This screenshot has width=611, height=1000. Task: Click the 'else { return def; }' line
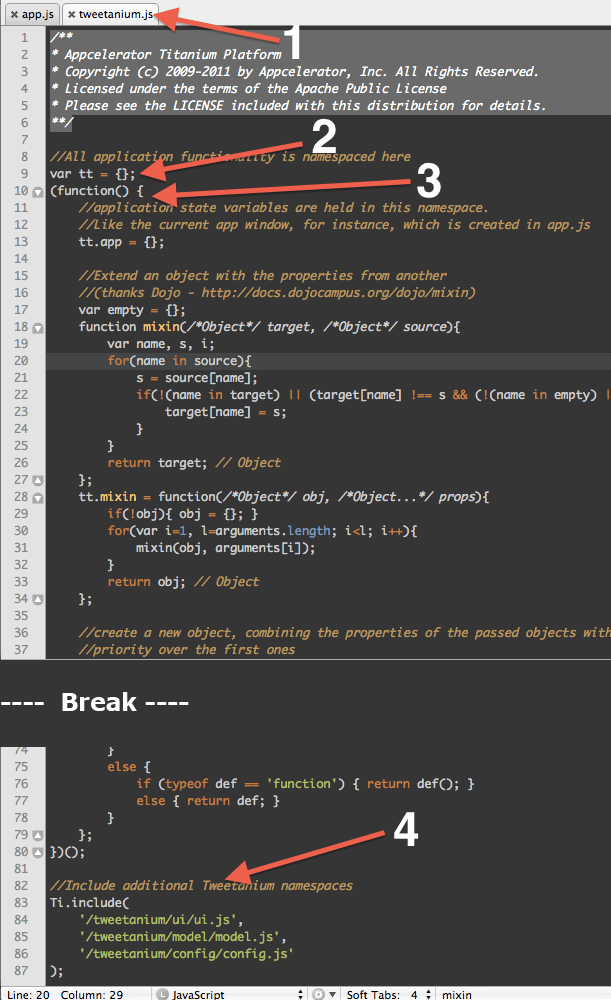[x=208, y=801]
